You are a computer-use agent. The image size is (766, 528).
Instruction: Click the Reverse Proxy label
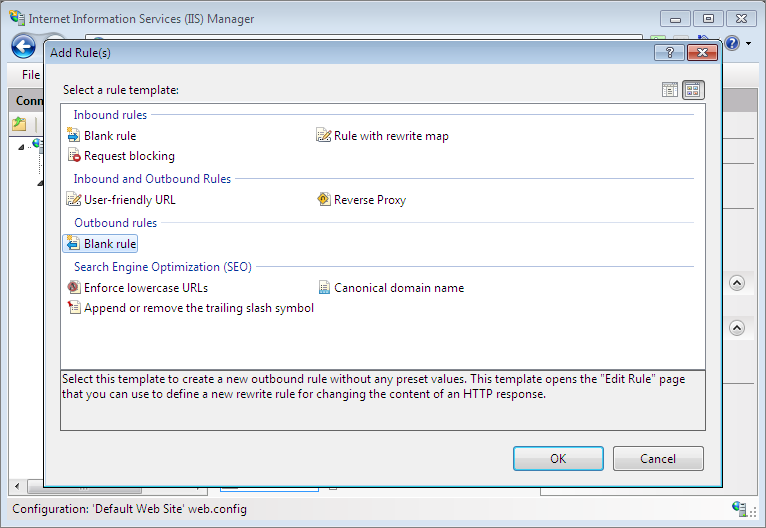coord(370,200)
